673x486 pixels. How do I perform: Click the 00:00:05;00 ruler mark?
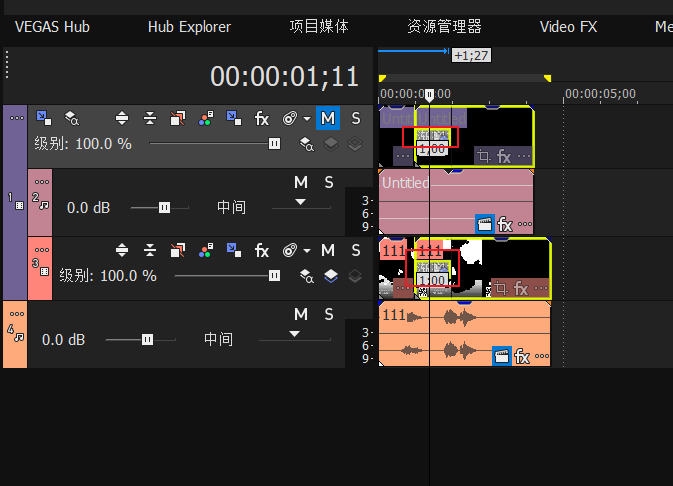[600, 94]
